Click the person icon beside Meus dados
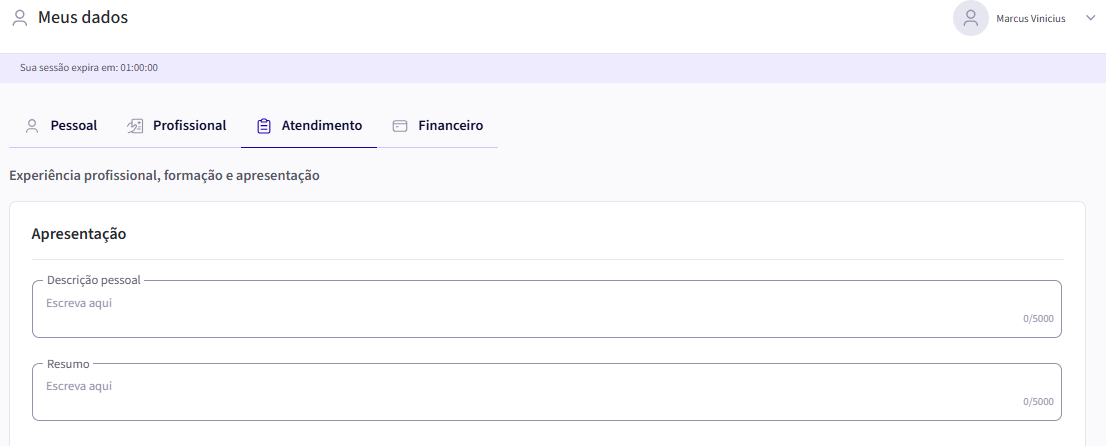The width and height of the screenshot is (1106, 446). pyautogui.click(x=20, y=18)
